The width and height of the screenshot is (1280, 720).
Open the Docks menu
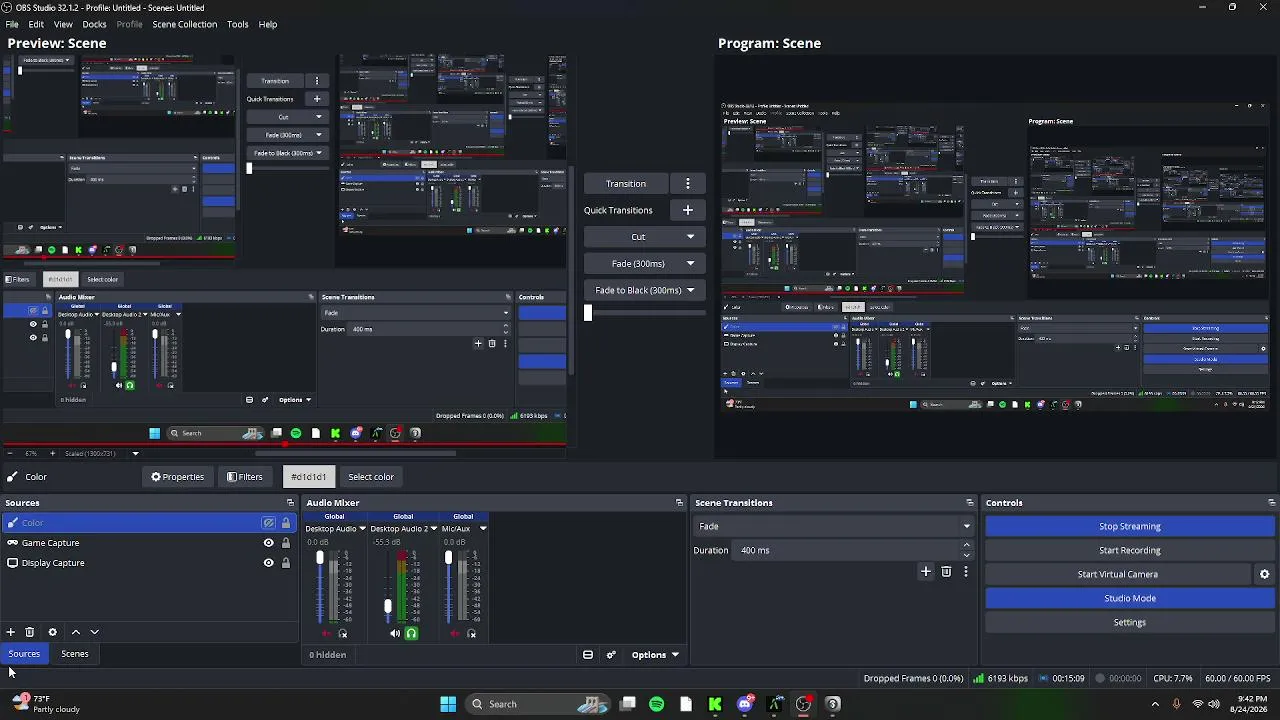(95, 24)
